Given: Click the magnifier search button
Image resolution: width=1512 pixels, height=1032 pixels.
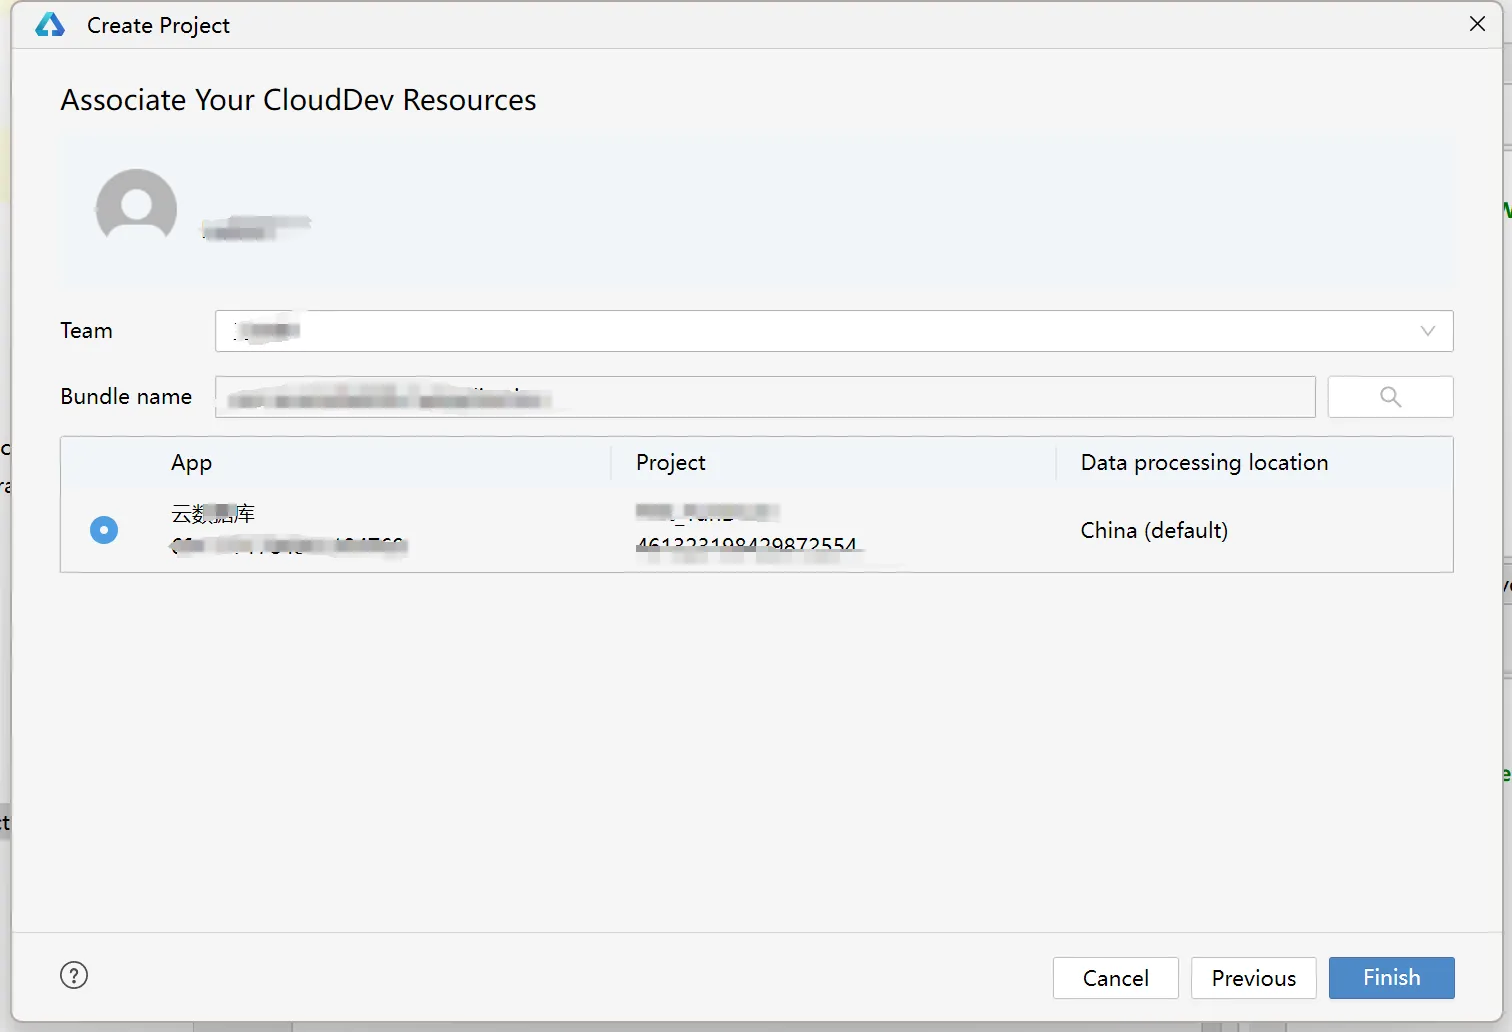Looking at the screenshot, I should point(1390,397).
